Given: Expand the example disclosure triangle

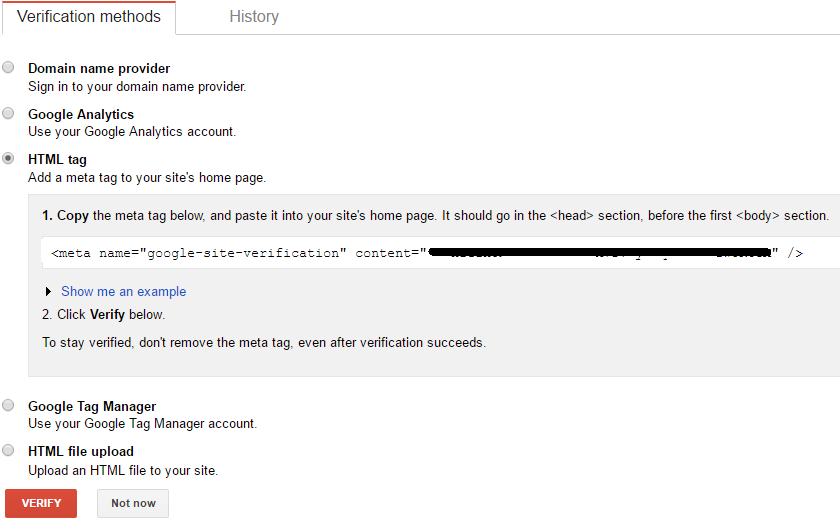Looking at the screenshot, I should click(49, 292).
